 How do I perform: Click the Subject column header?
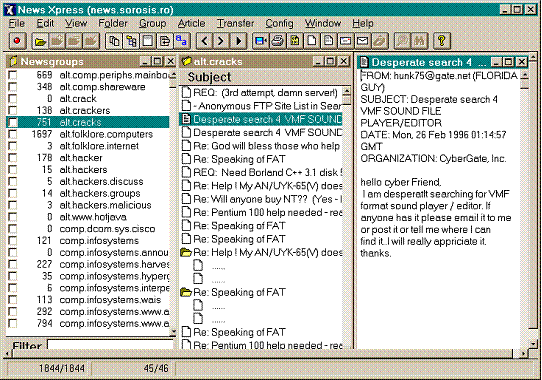click(x=265, y=77)
